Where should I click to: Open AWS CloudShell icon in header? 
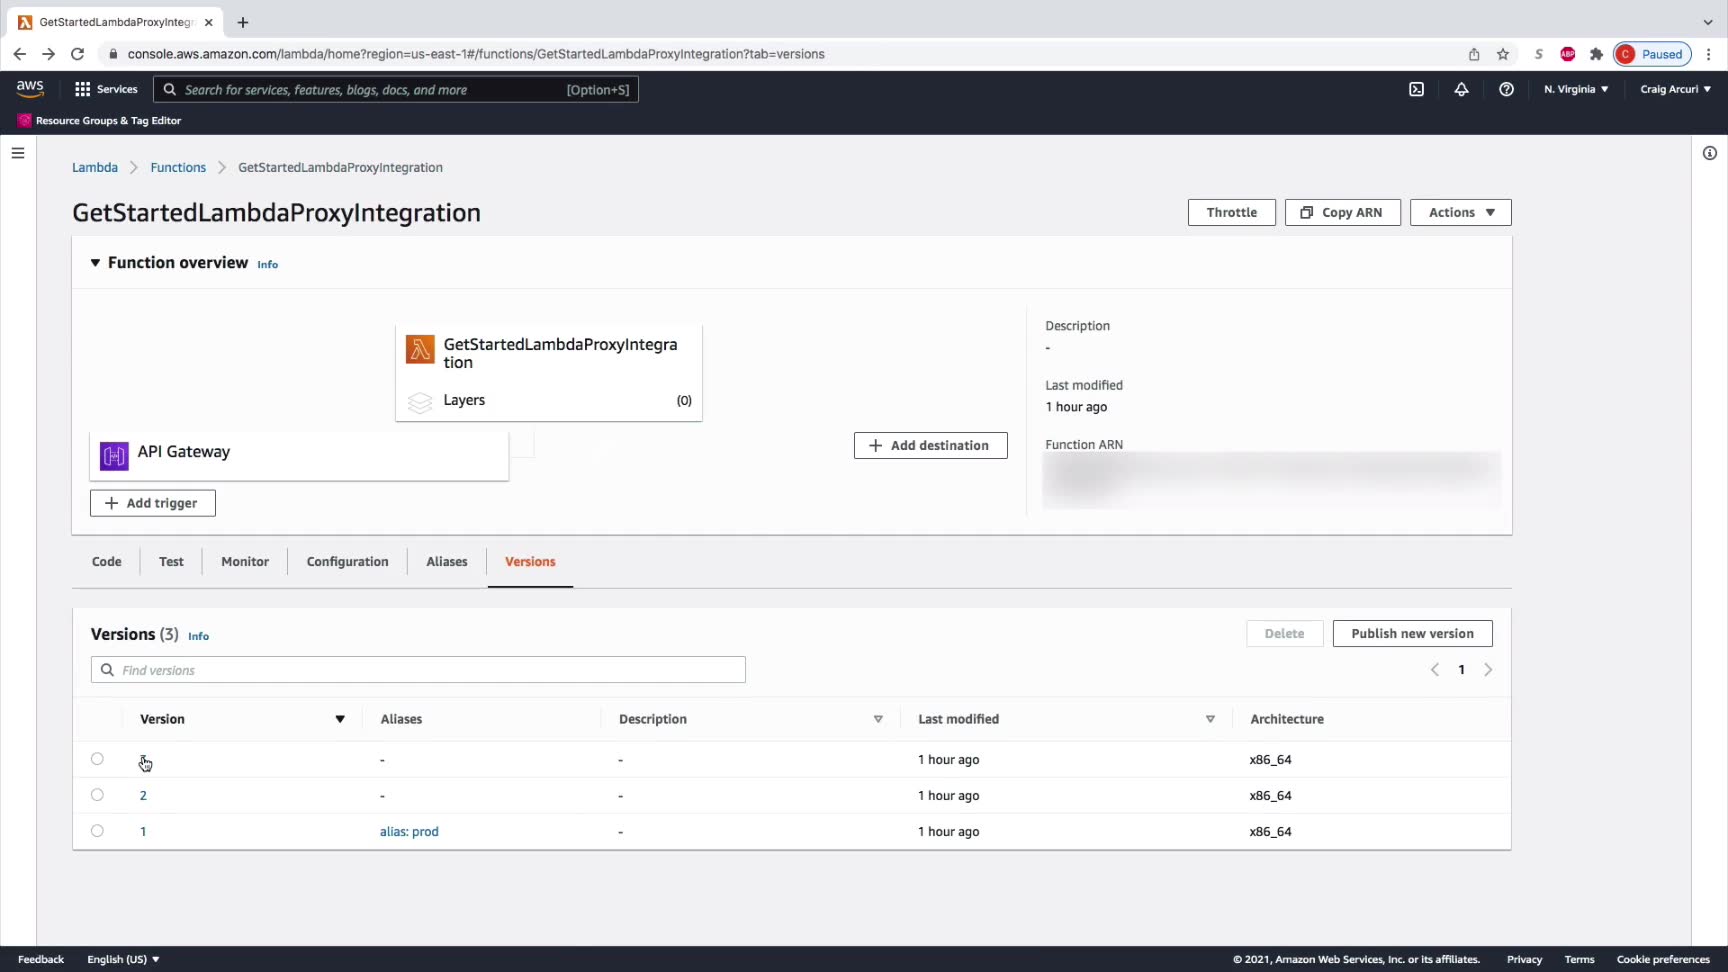click(x=1416, y=89)
